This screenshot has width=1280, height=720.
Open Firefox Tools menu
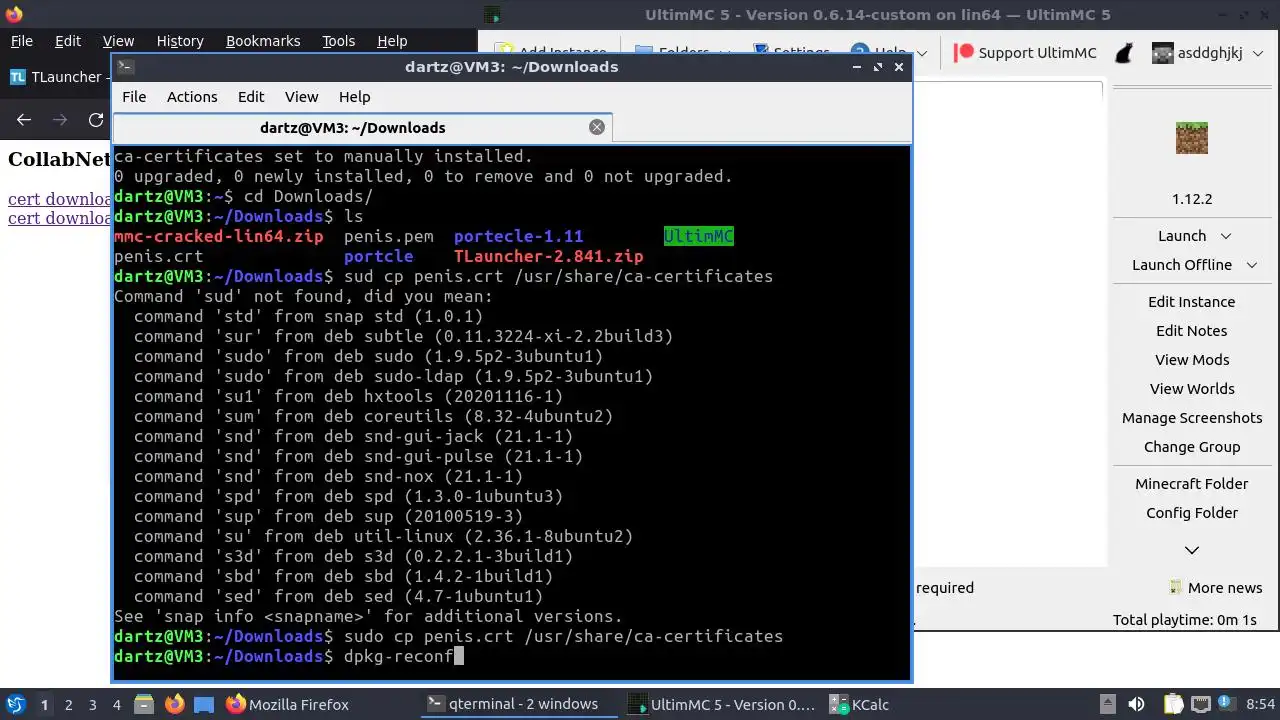339,41
